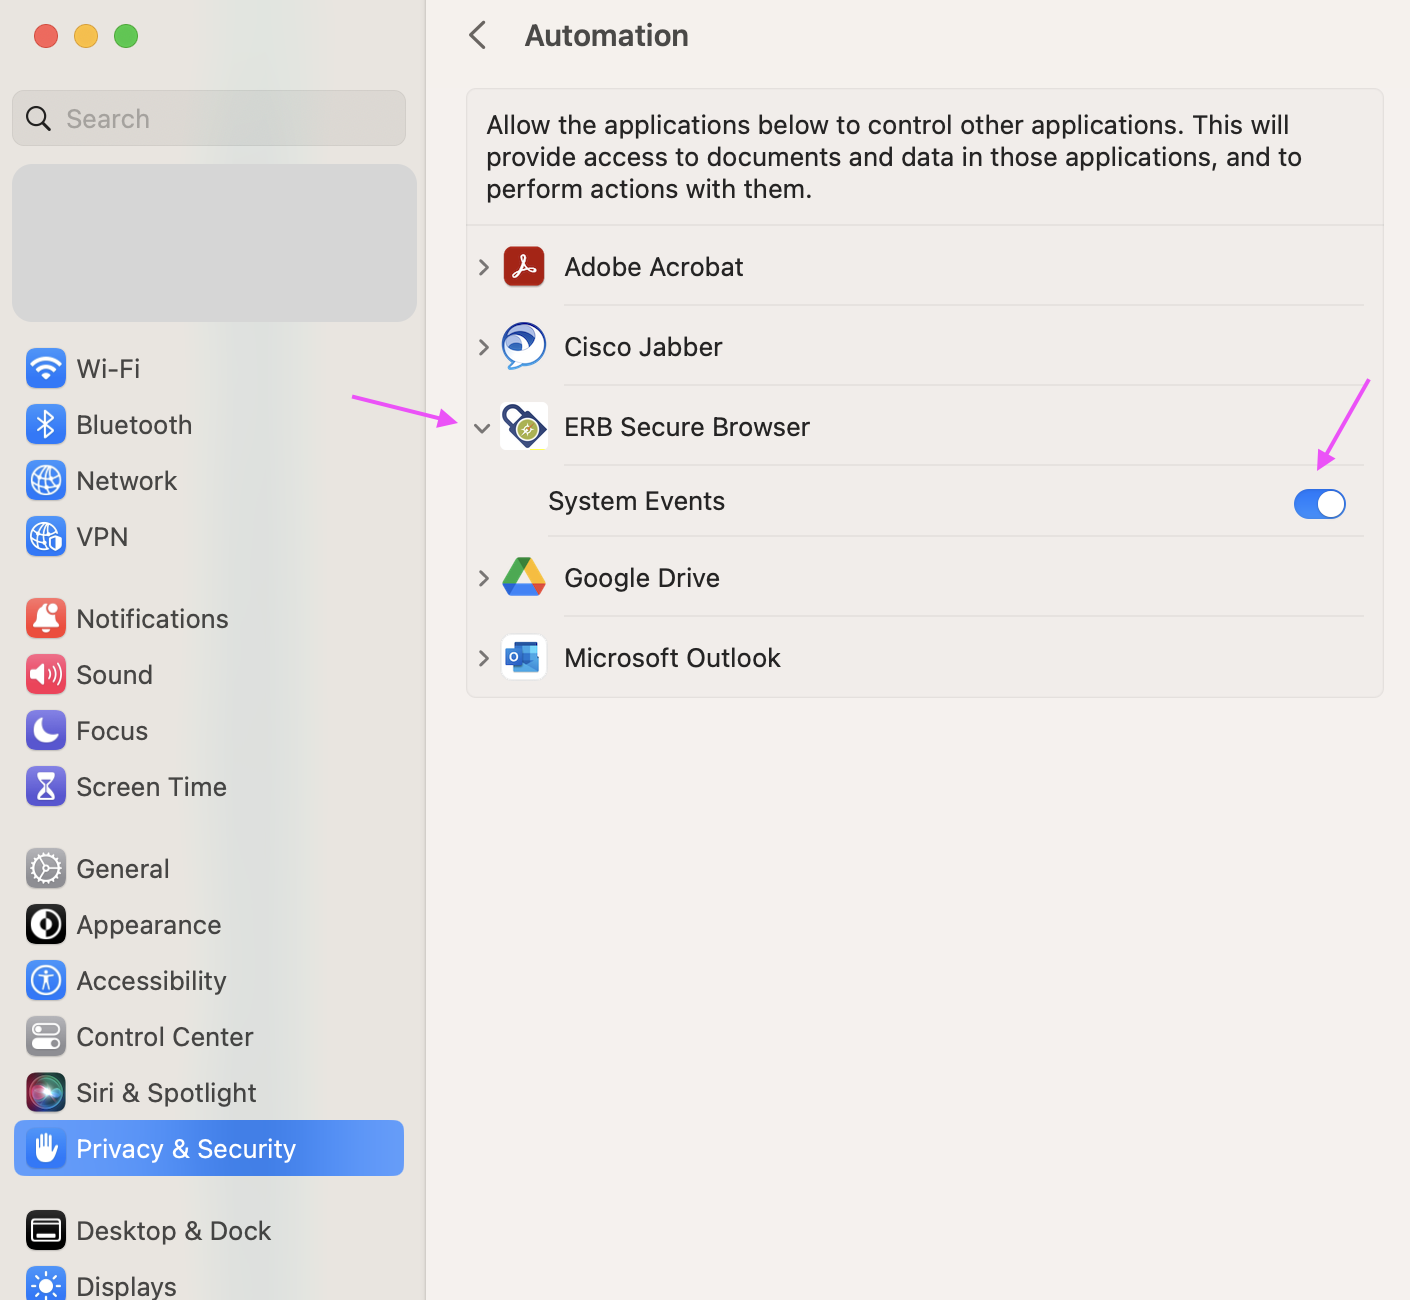Open Desktop & Dock settings
The width and height of the screenshot is (1410, 1300).
click(173, 1230)
